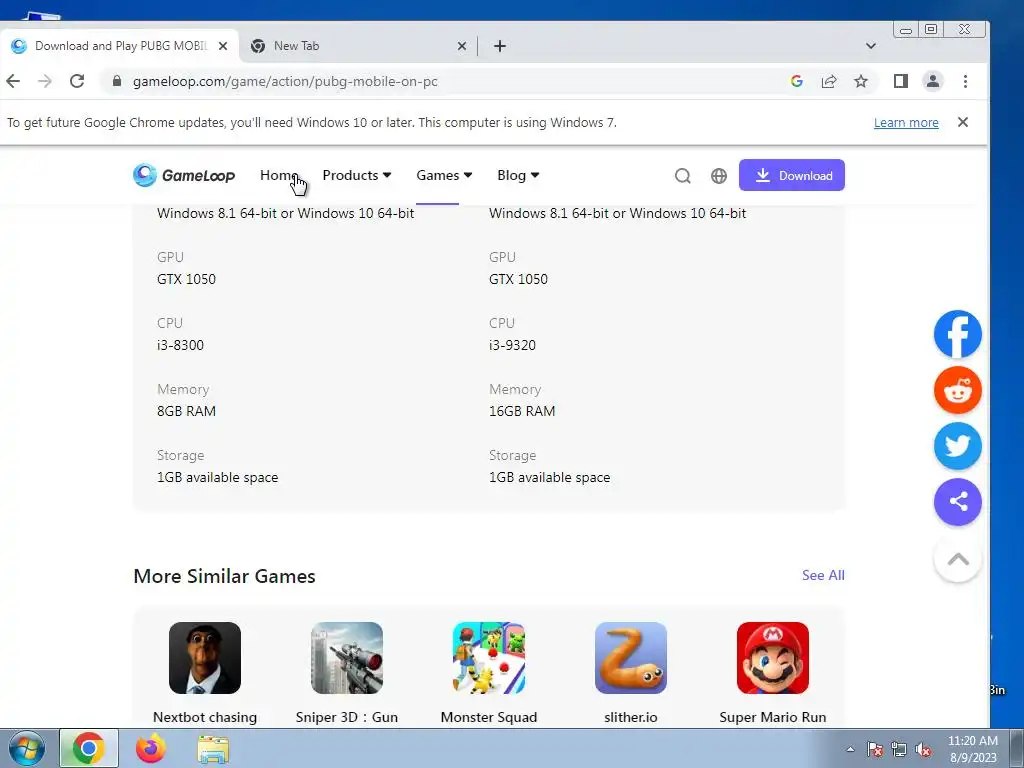Image resolution: width=1024 pixels, height=768 pixels.
Task: Expand the Blog dropdown menu
Action: pos(518,175)
